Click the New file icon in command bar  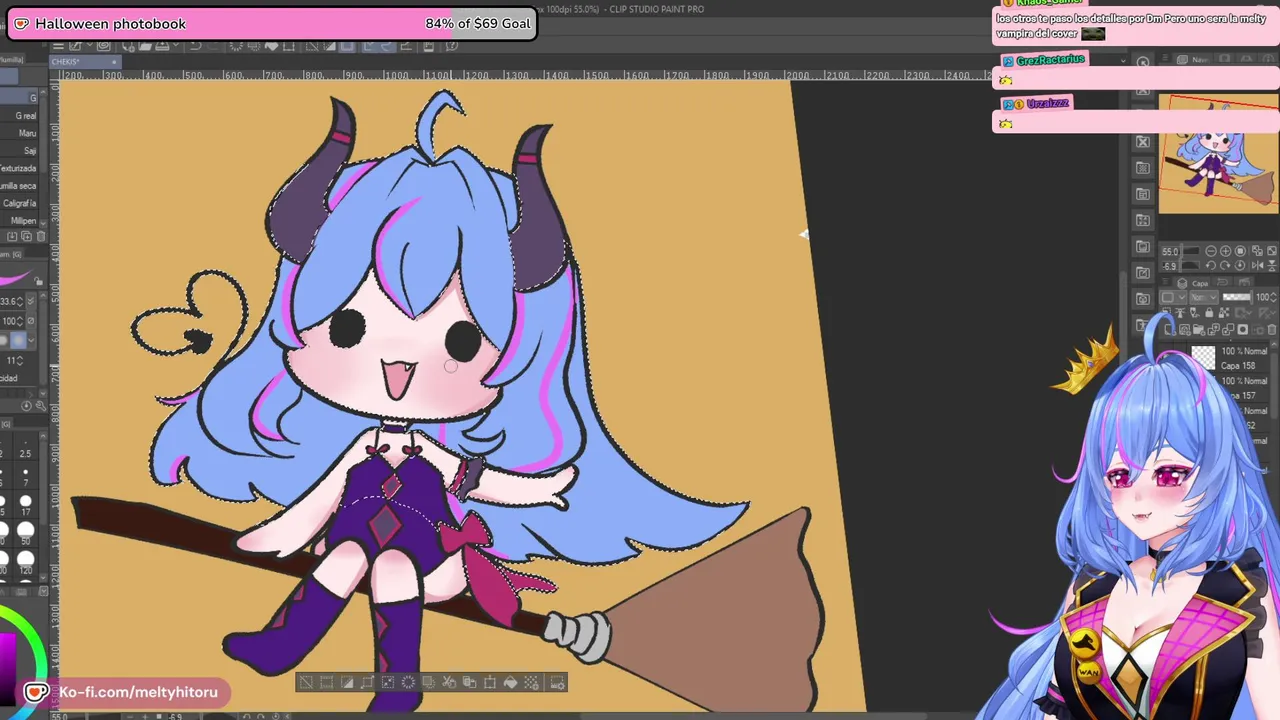pos(129,46)
